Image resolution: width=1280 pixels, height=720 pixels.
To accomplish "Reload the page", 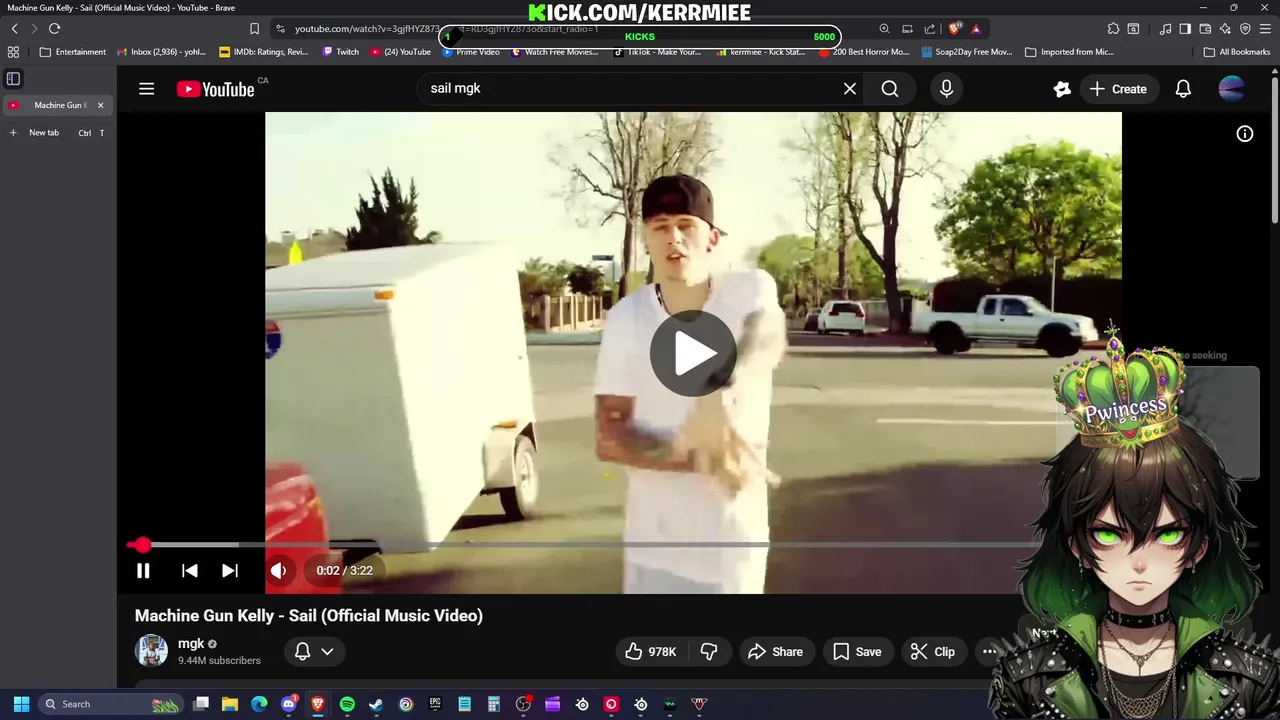I will 54,29.
